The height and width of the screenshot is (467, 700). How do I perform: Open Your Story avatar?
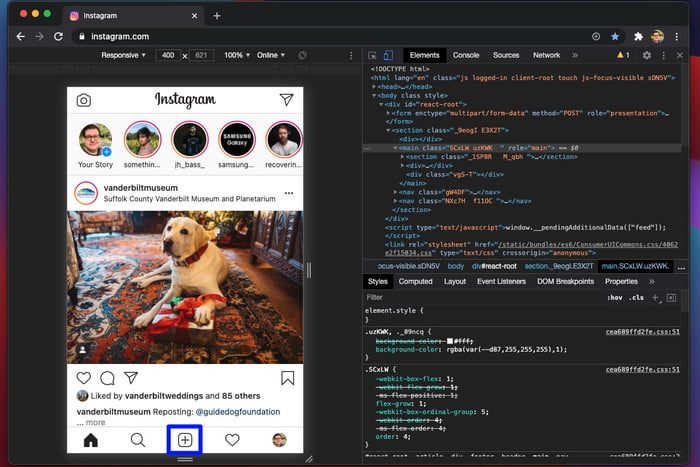(95, 140)
